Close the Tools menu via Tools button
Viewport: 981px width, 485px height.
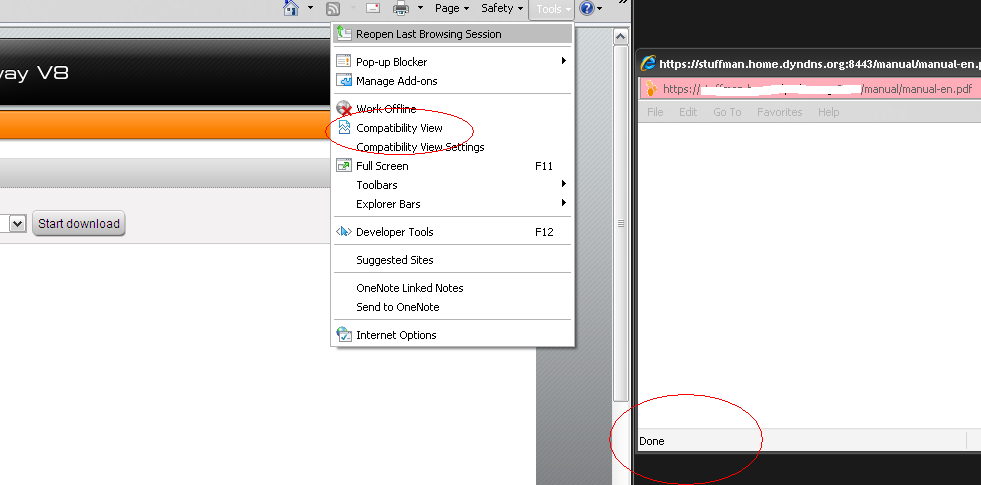(x=551, y=9)
